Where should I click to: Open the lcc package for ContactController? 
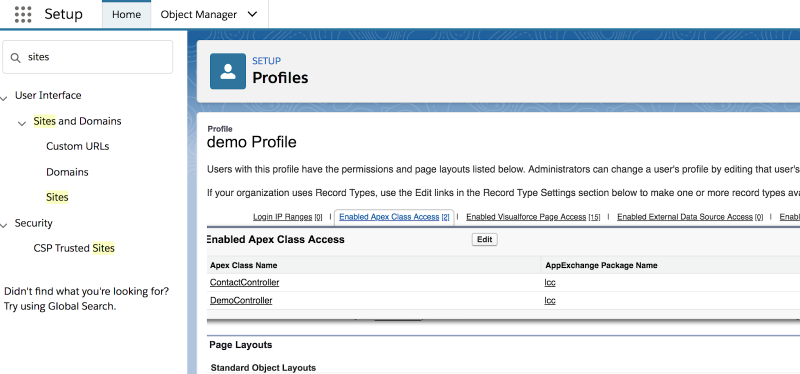coord(550,283)
